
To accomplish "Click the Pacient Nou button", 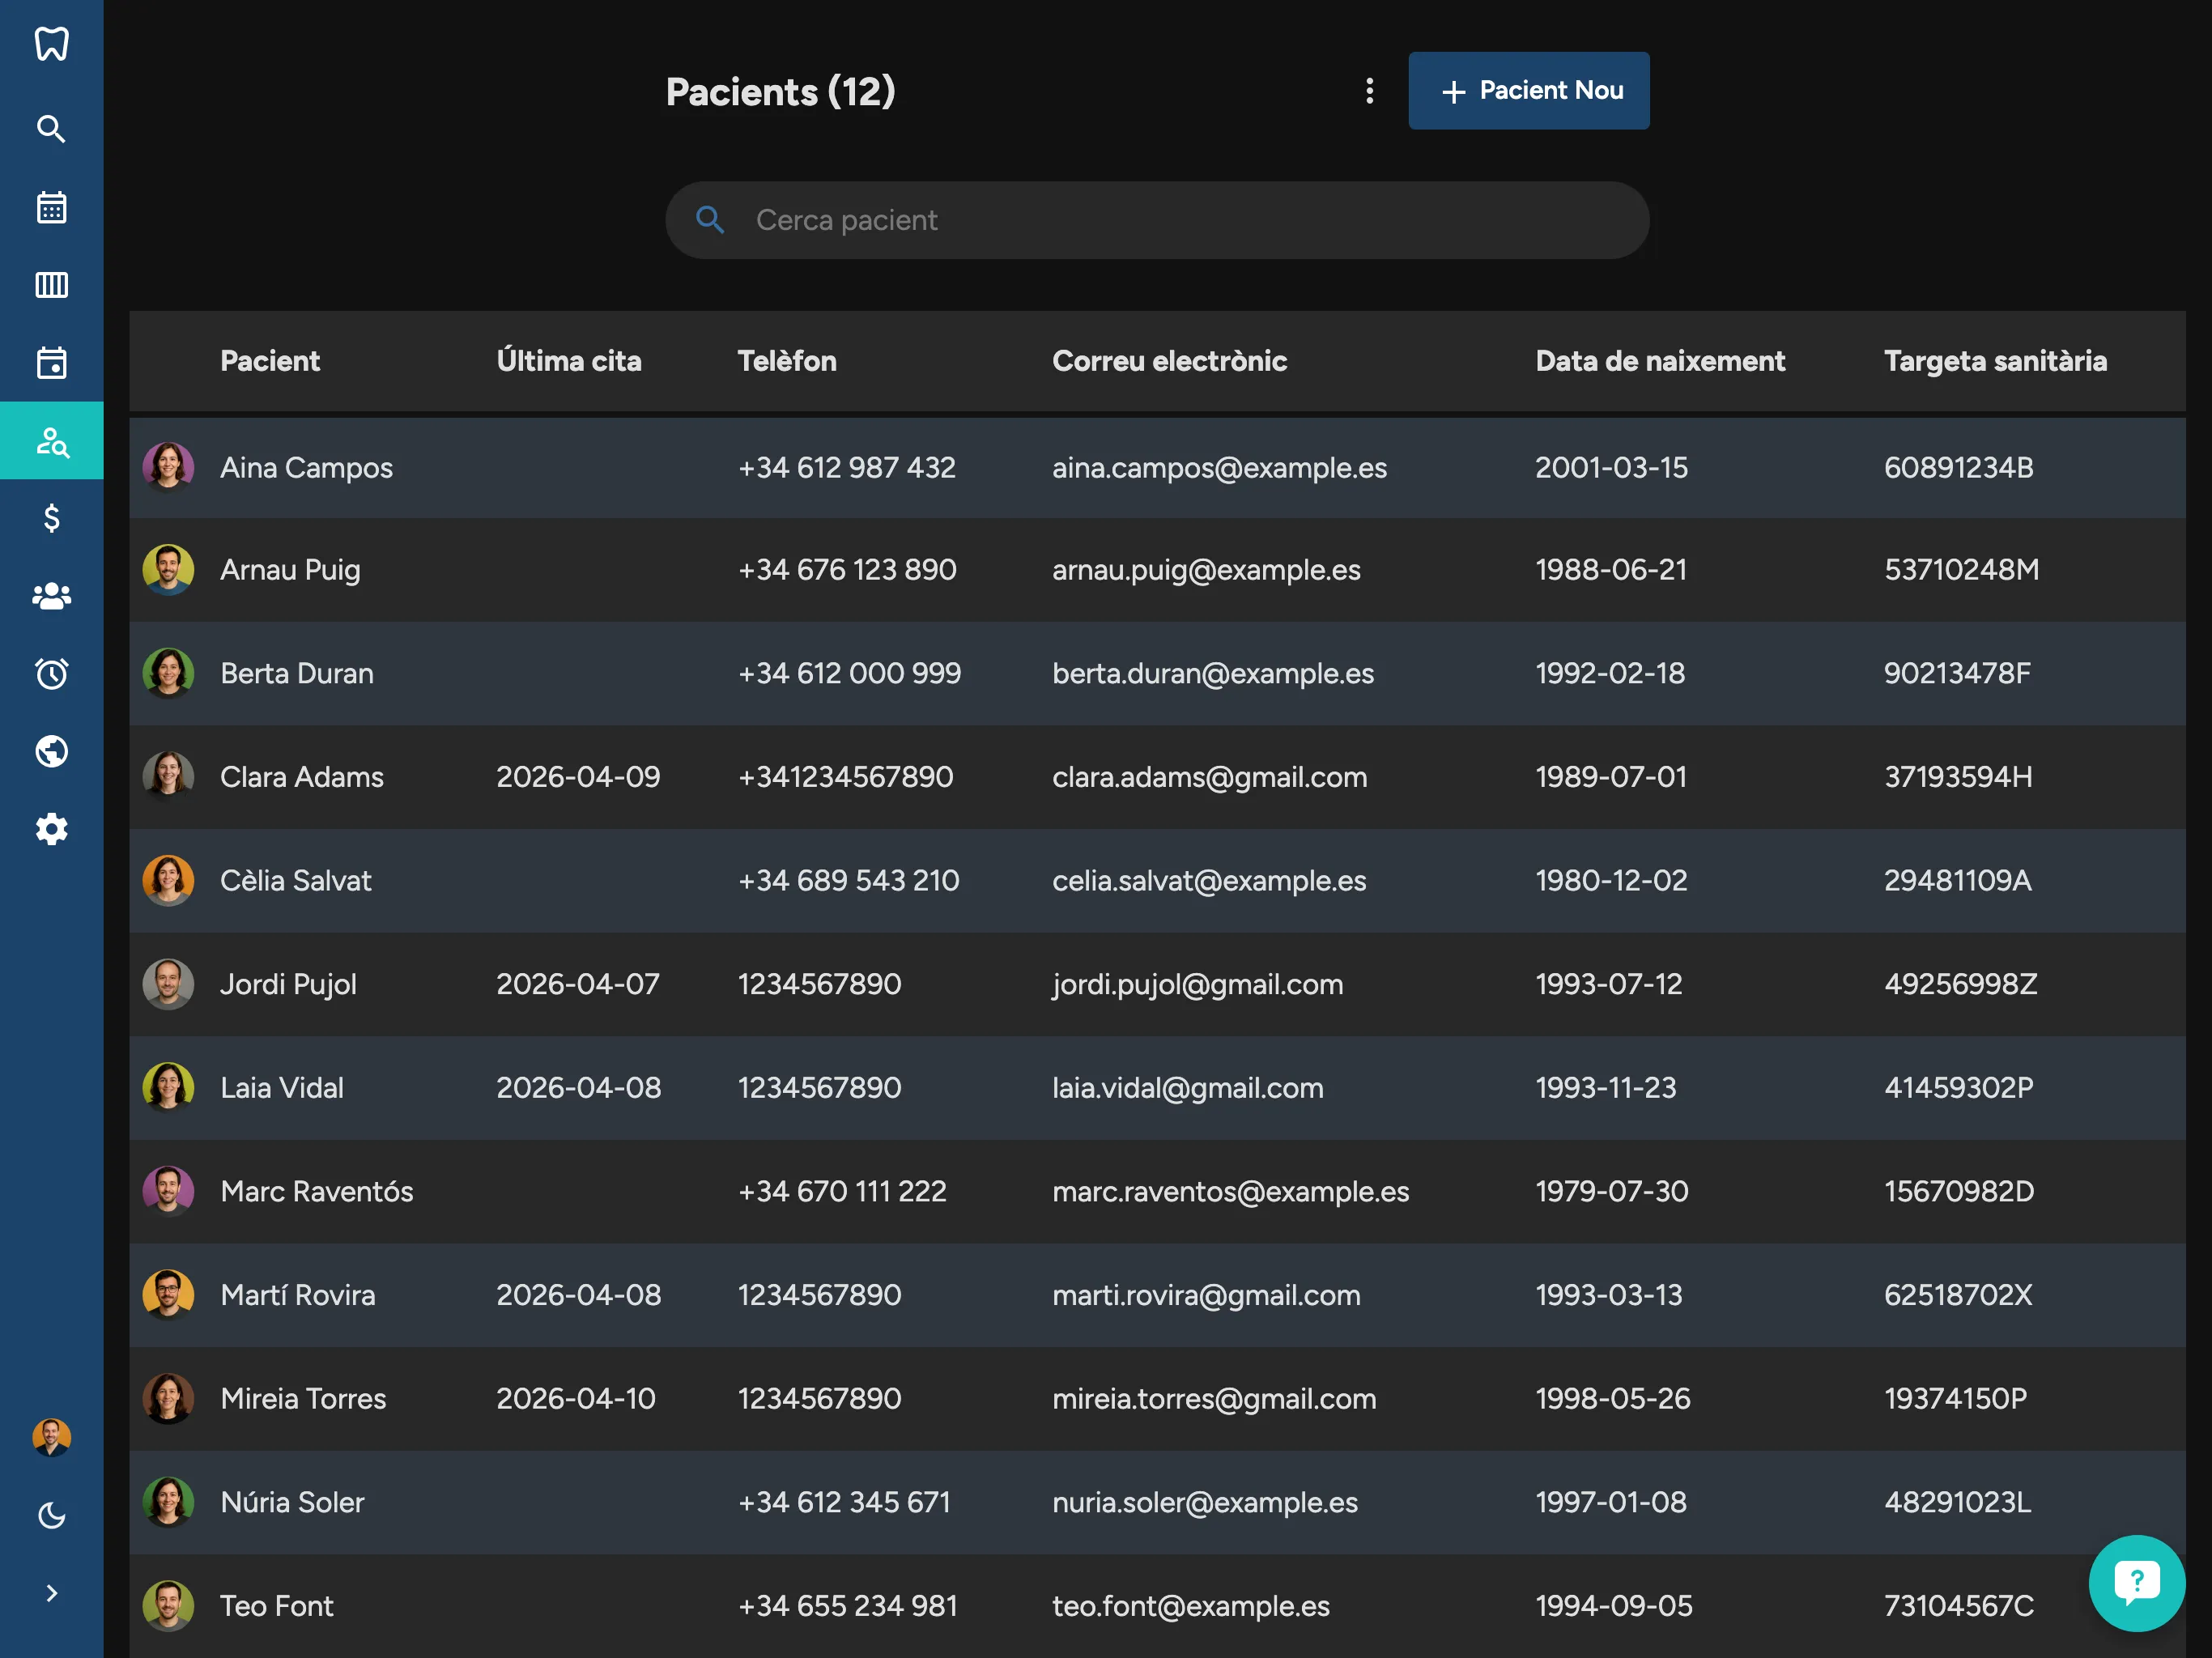I will point(1528,91).
